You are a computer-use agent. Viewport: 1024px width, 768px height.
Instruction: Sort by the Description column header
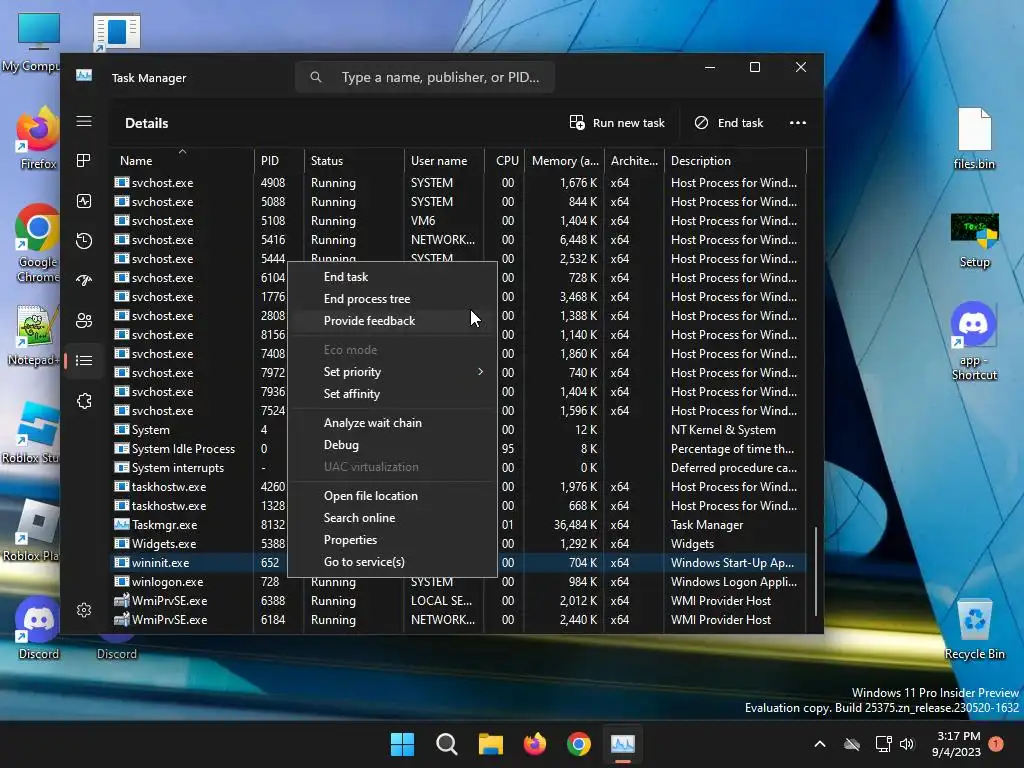(735, 161)
